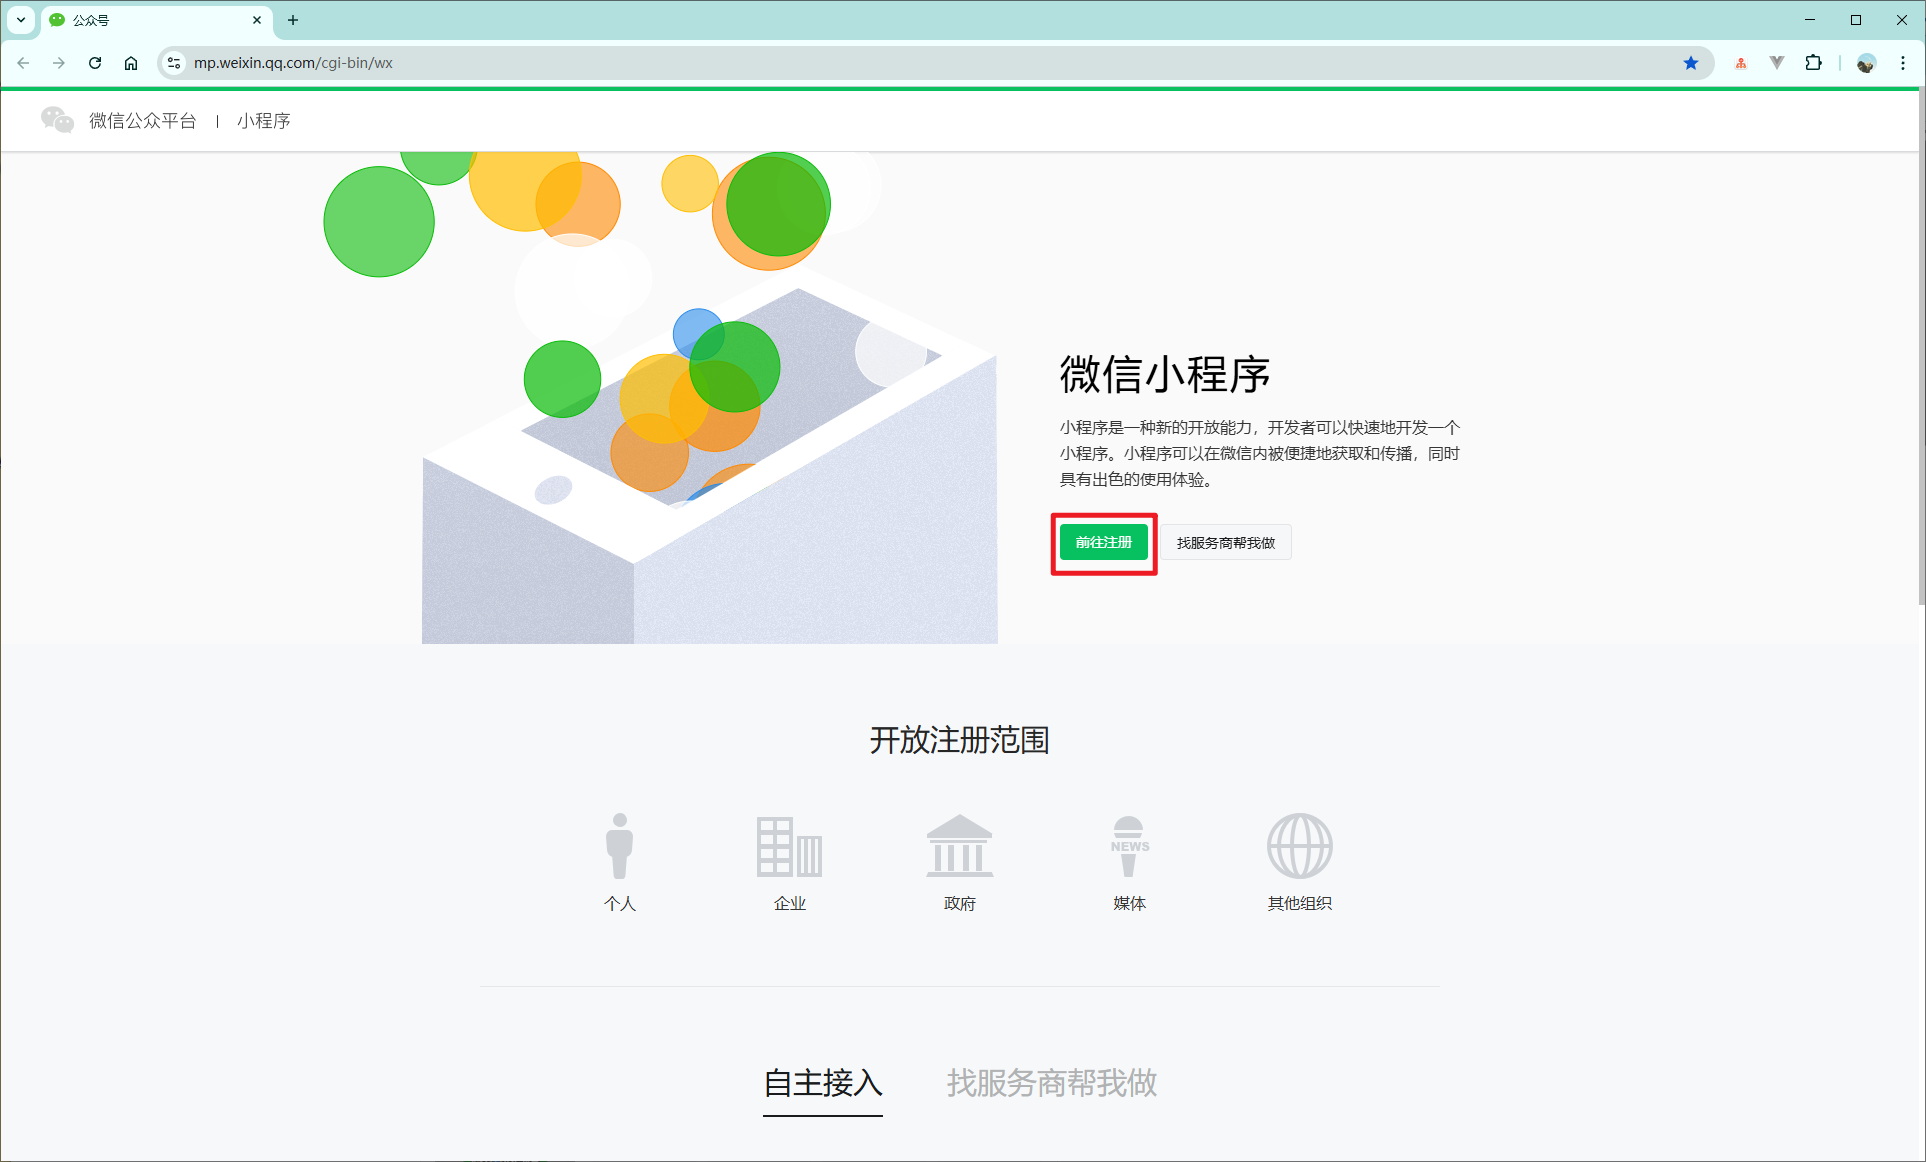Viewport: 1926px width, 1162px height.
Task: Click the red extension icon in toolbar
Action: (1741, 63)
